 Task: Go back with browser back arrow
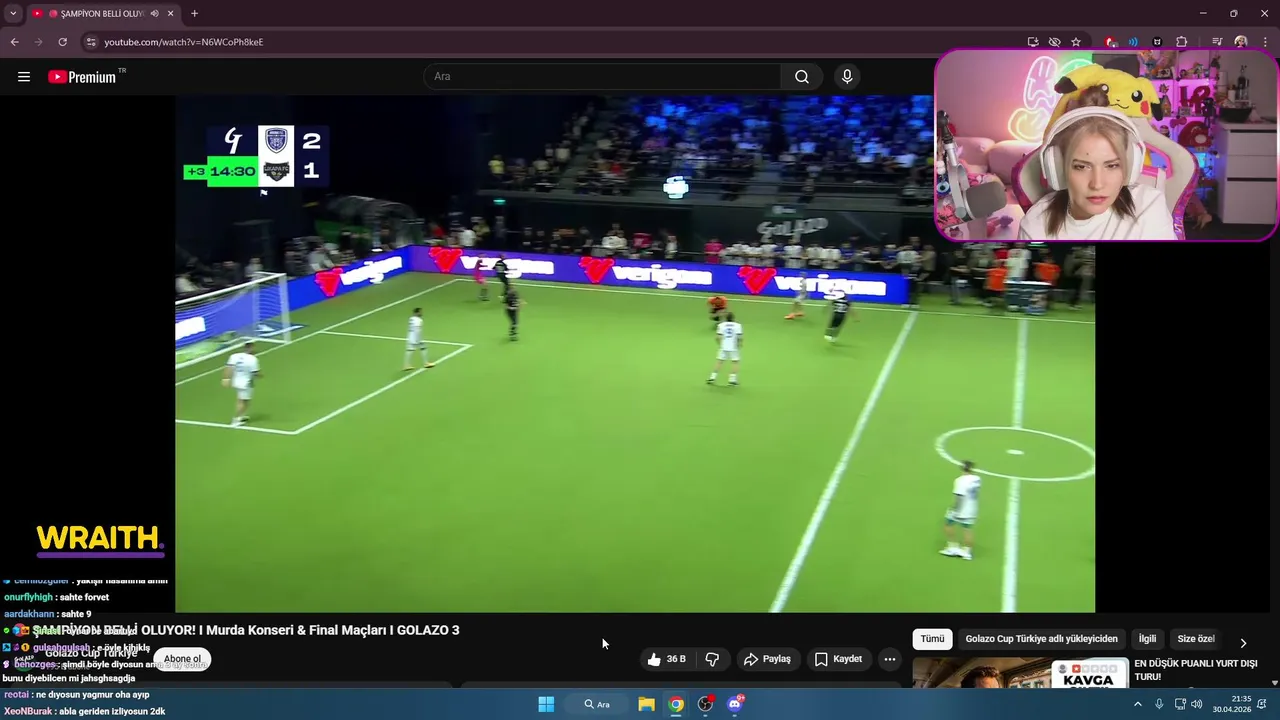[14, 42]
